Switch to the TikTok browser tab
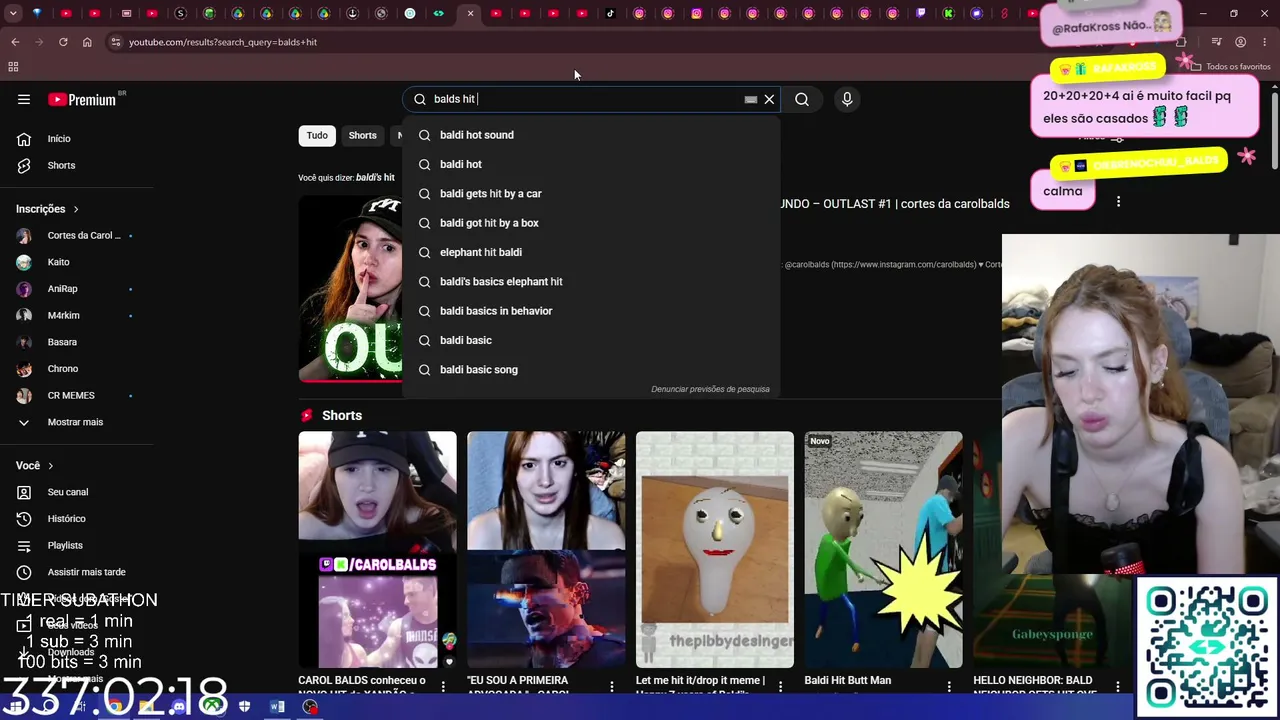The height and width of the screenshot is (720, 1280). pyautogui.click(x=611, y=13)
